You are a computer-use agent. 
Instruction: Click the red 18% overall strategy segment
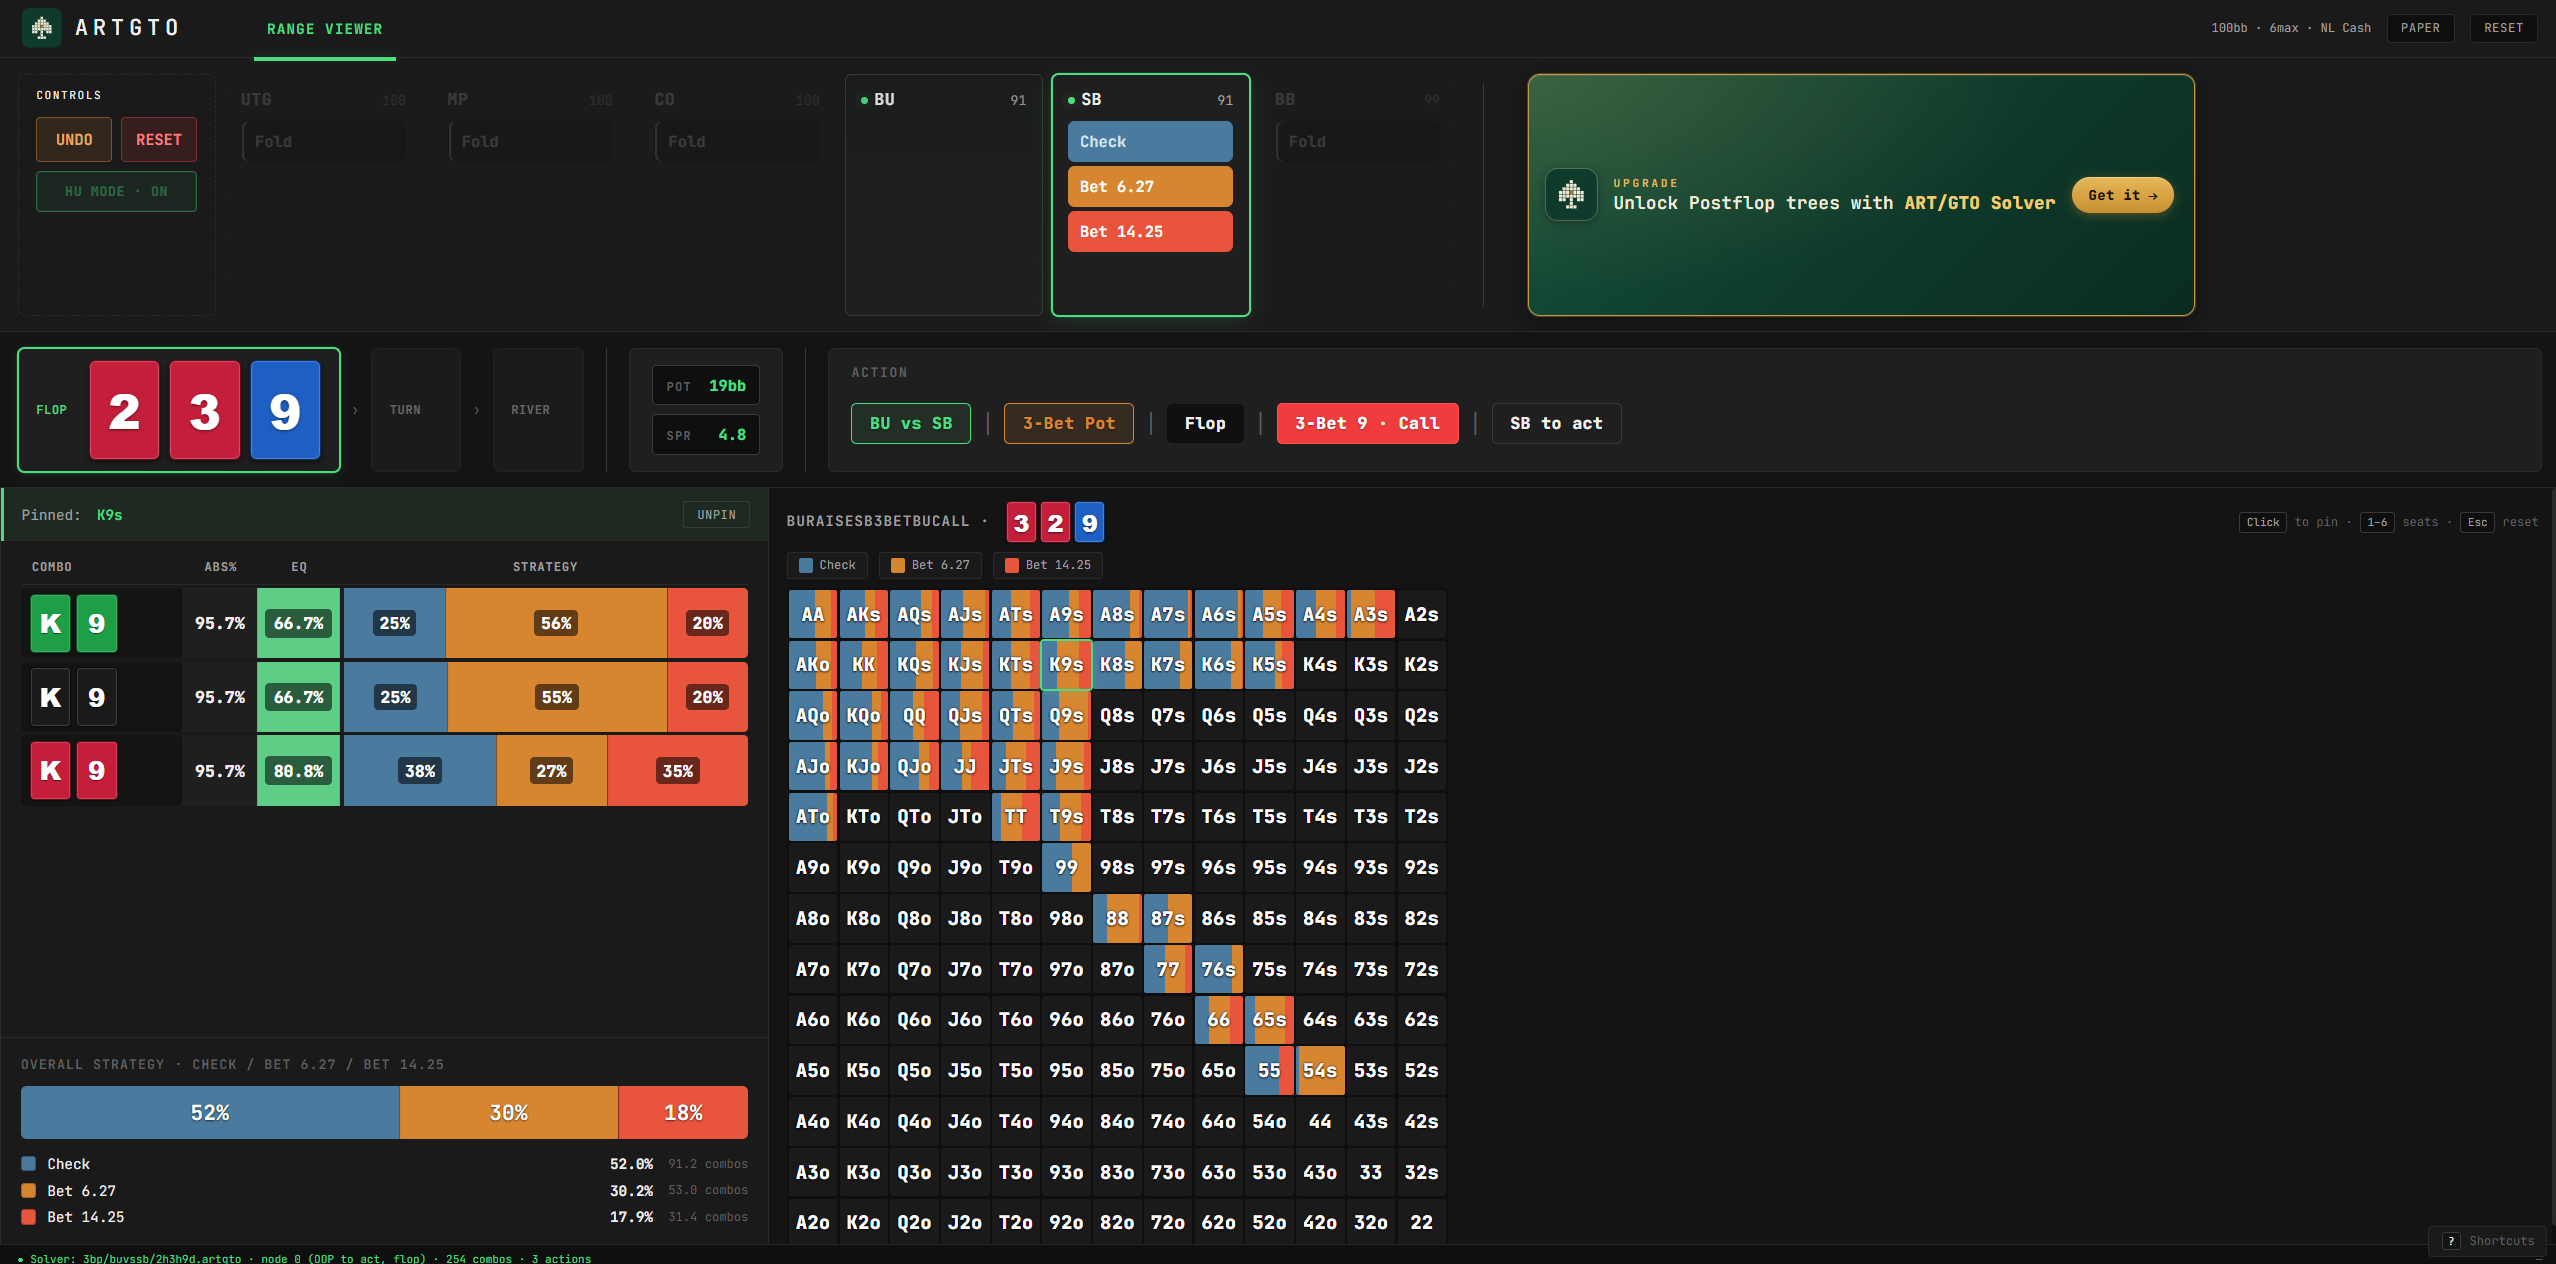click(683, 1112)
